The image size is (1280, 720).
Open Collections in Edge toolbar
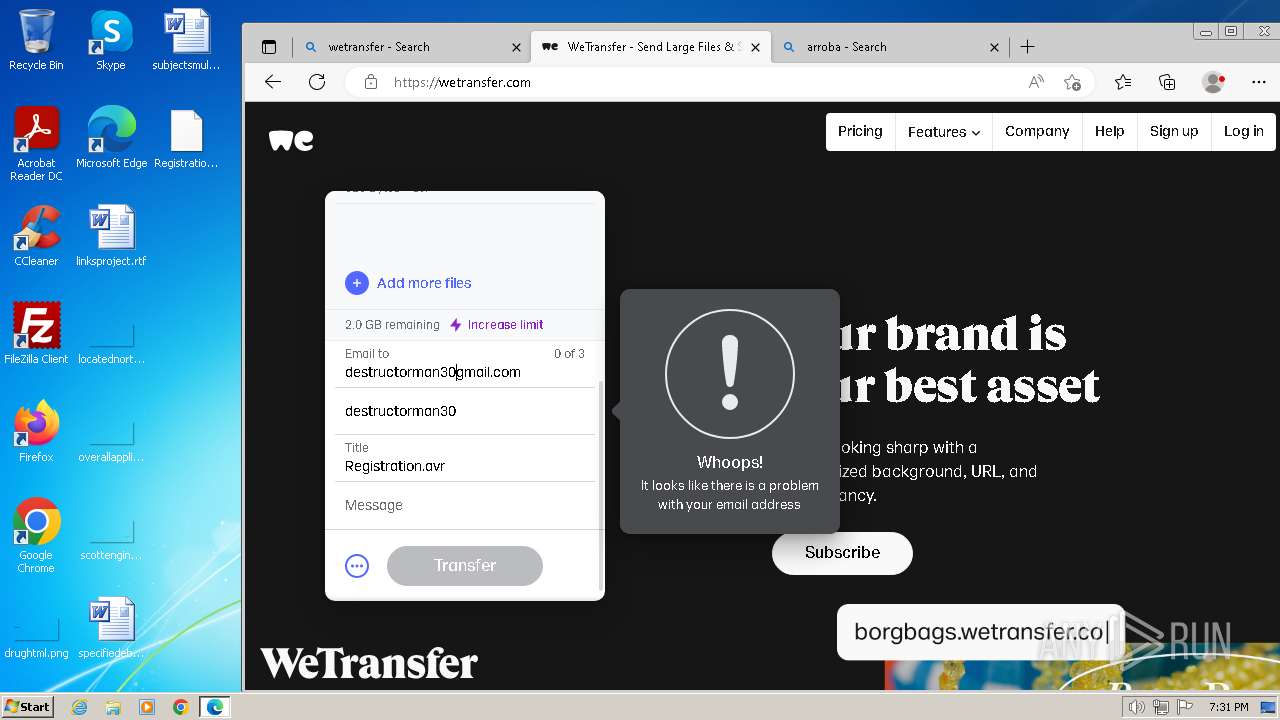[1167, 82]
